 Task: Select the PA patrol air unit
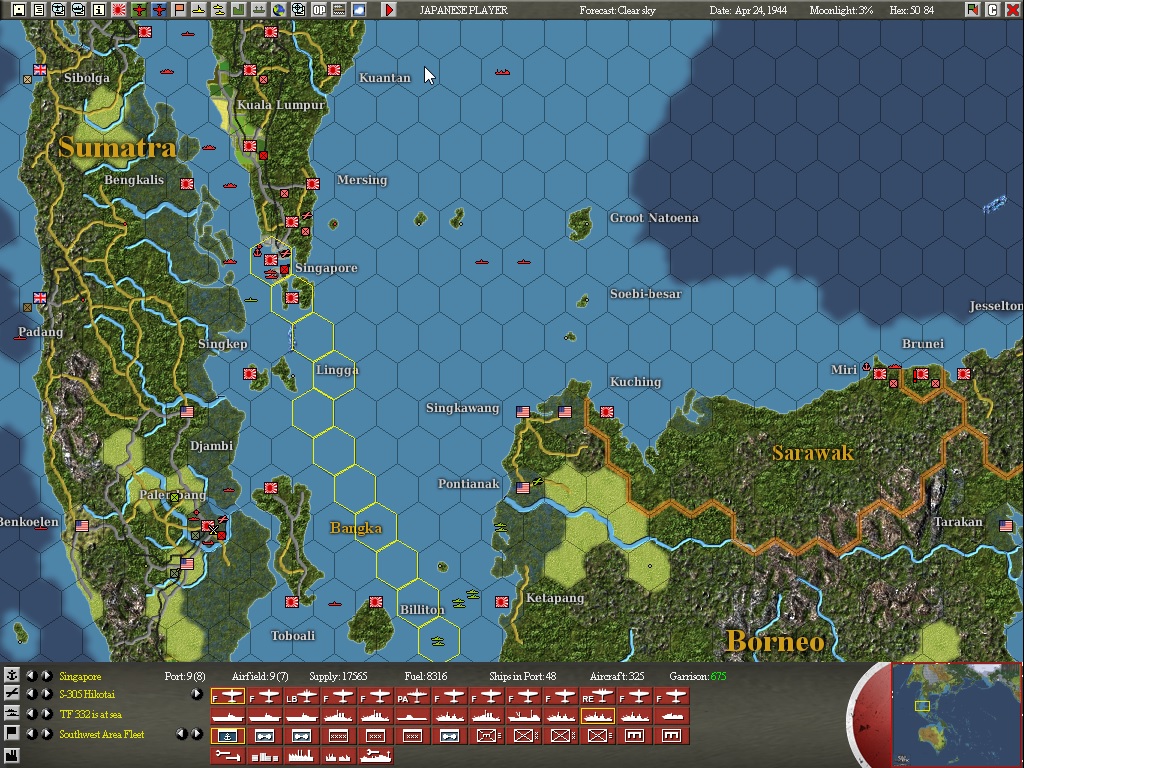(412, 696)
